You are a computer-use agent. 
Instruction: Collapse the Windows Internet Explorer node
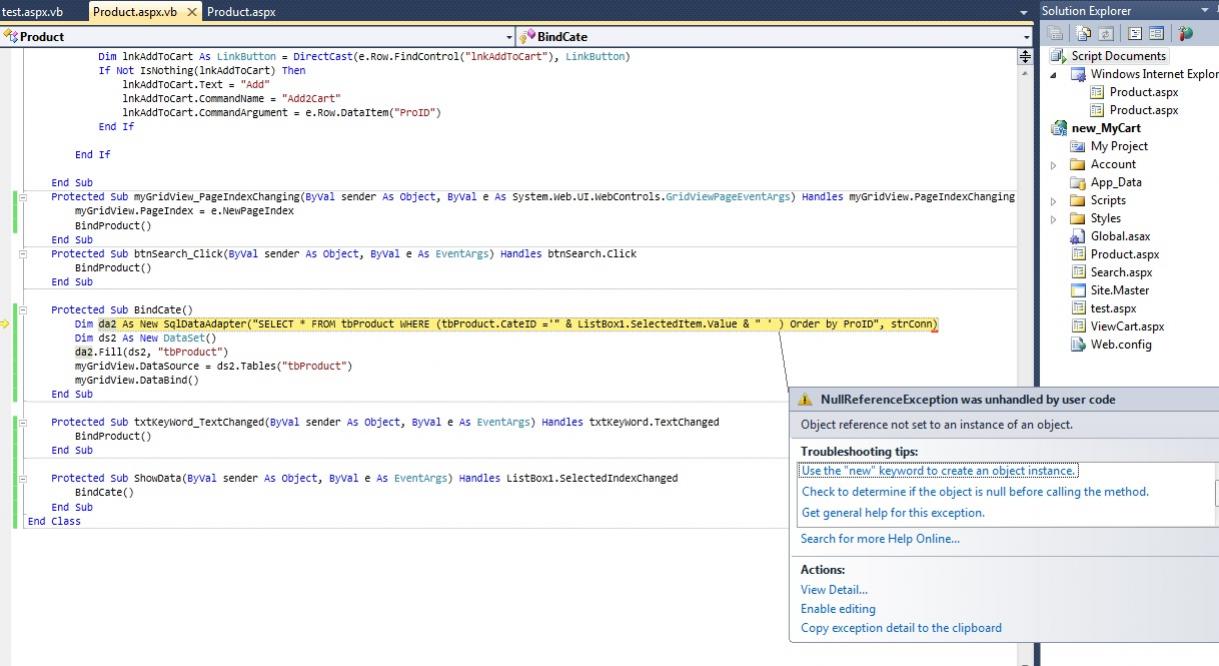click(x=1054, y=75)
